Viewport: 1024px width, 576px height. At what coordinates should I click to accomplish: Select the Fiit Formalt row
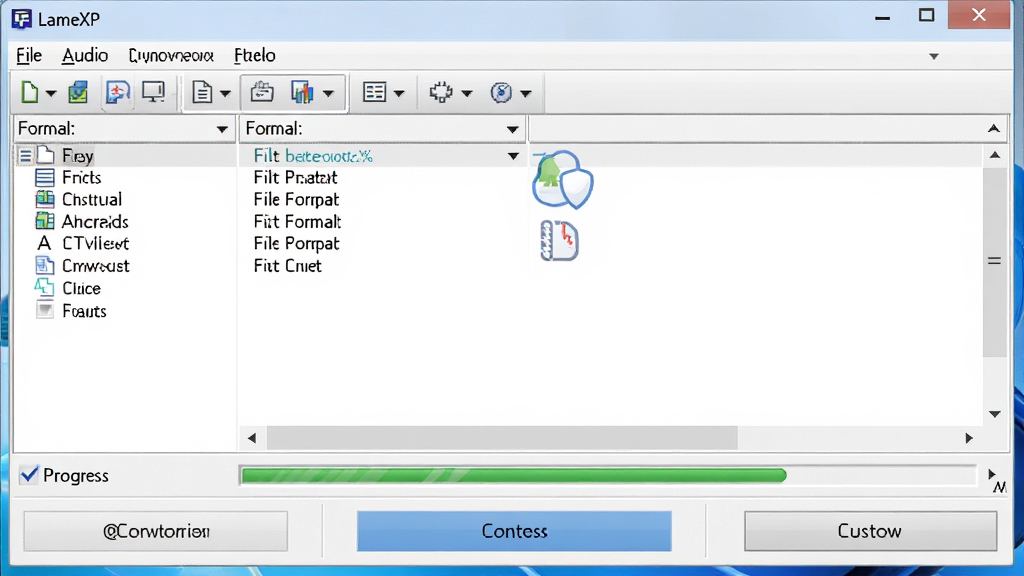[297, 221]
